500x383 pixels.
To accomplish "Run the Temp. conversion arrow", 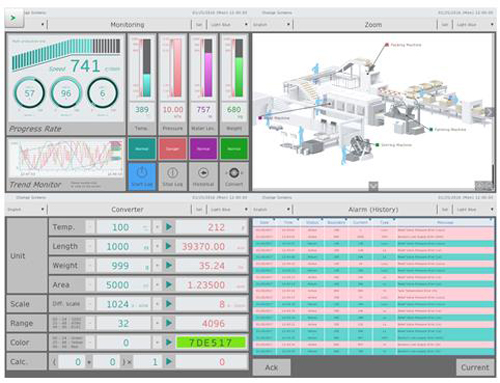I will pos(169,227).
